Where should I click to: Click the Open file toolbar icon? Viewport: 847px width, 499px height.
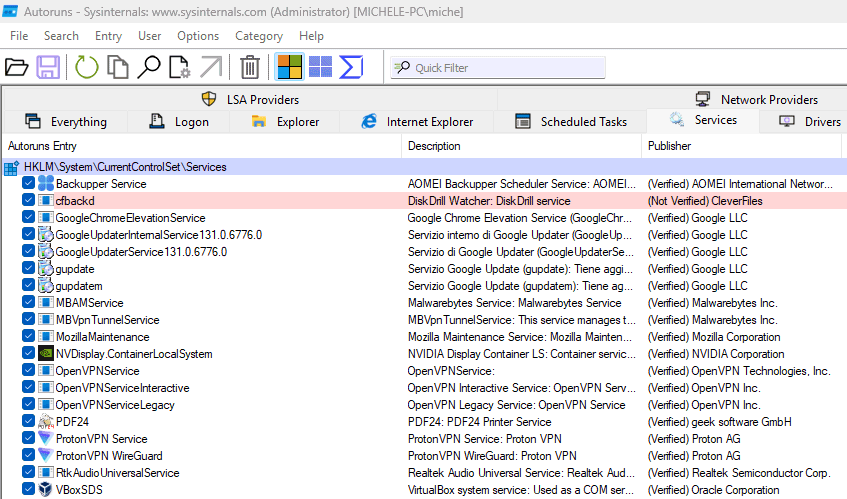[16, 68]
